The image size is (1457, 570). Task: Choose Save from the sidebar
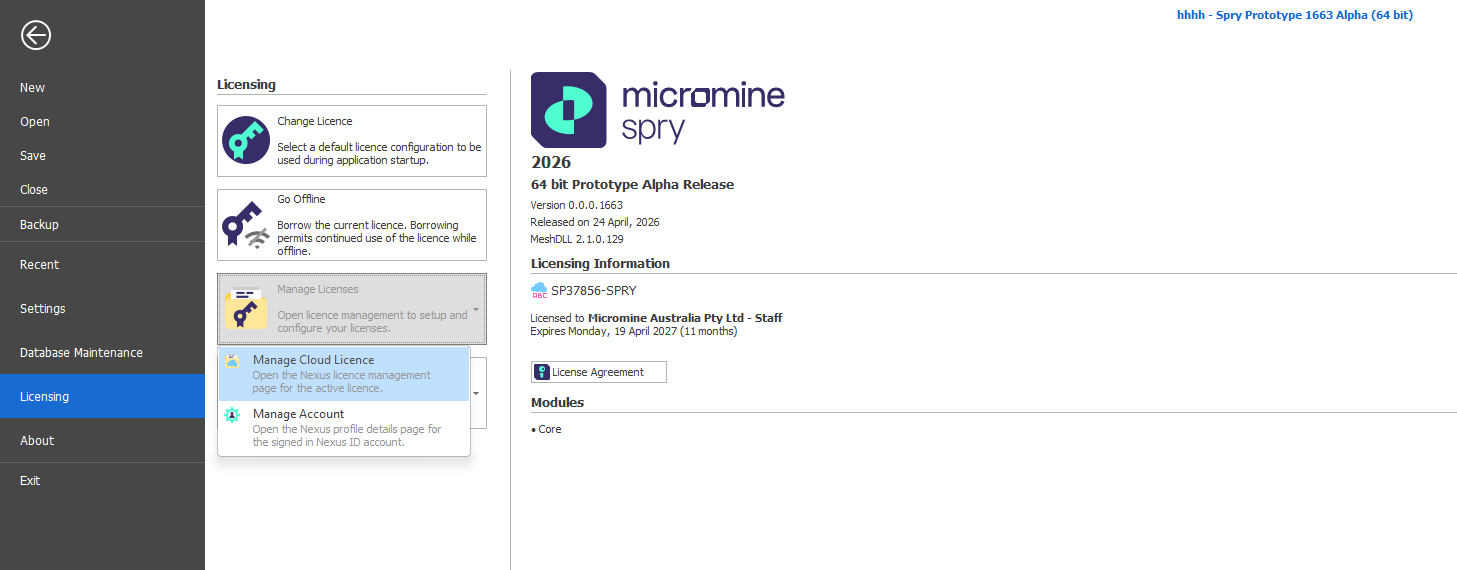pos(102,156)
